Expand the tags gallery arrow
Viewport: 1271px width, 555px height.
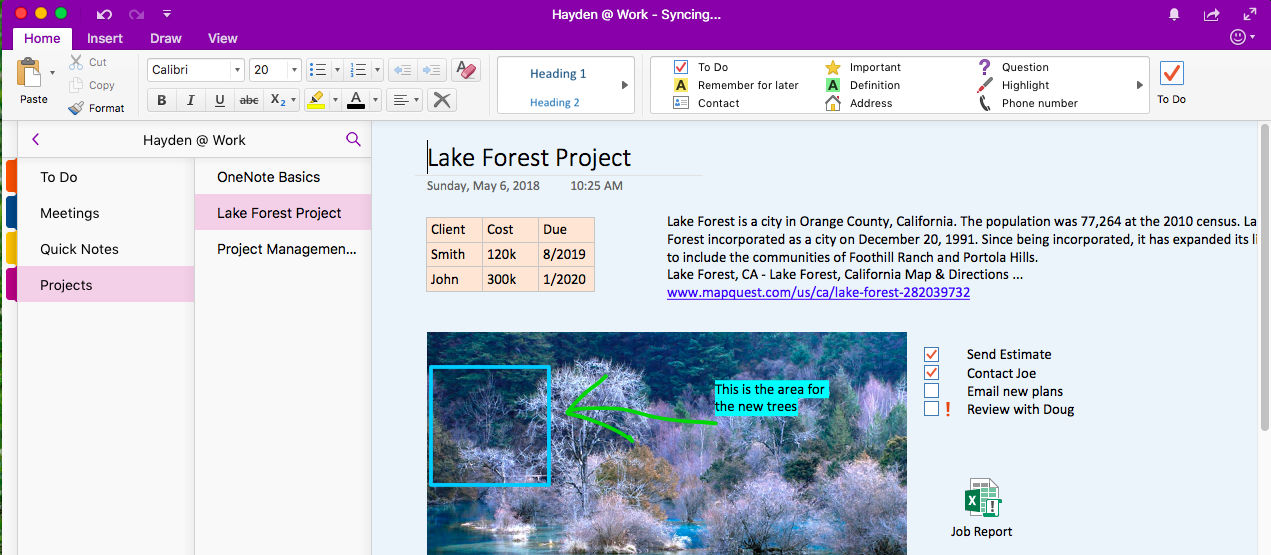coord(1140,85)
